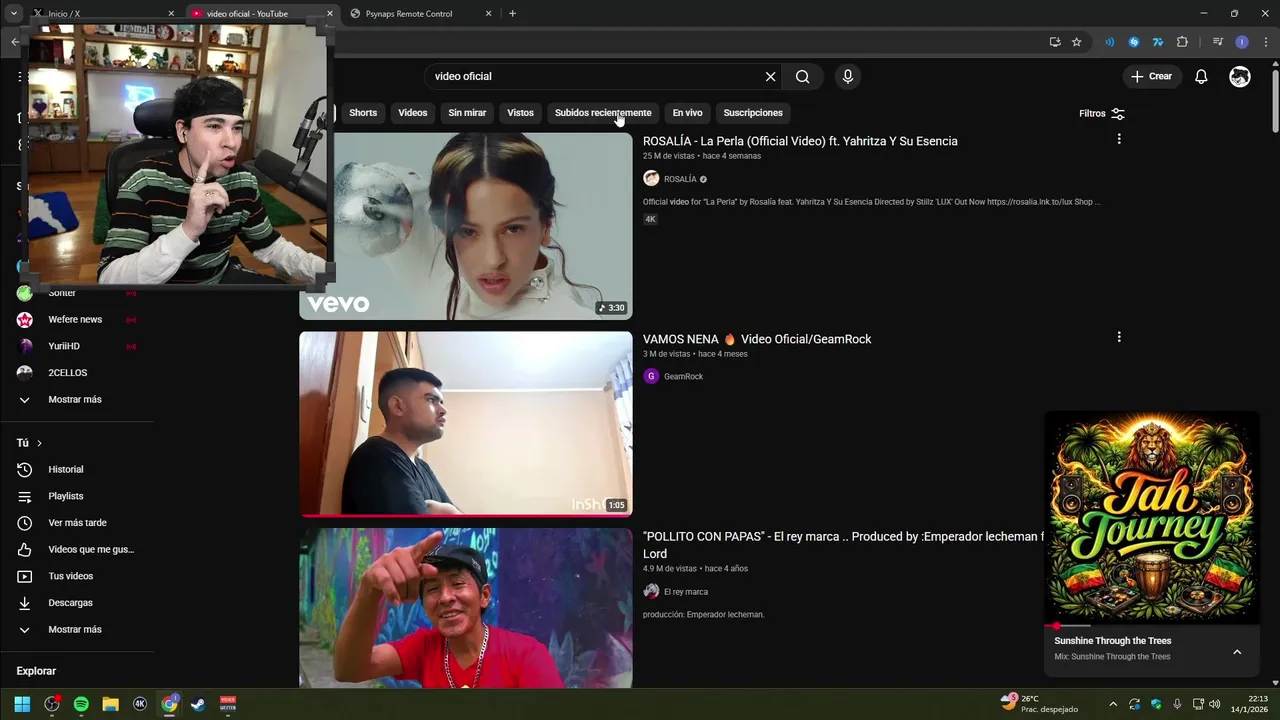The height and width of the screenshot is (720, 1280).
Task: Open a new browser tab
Action: pos(513,13)
